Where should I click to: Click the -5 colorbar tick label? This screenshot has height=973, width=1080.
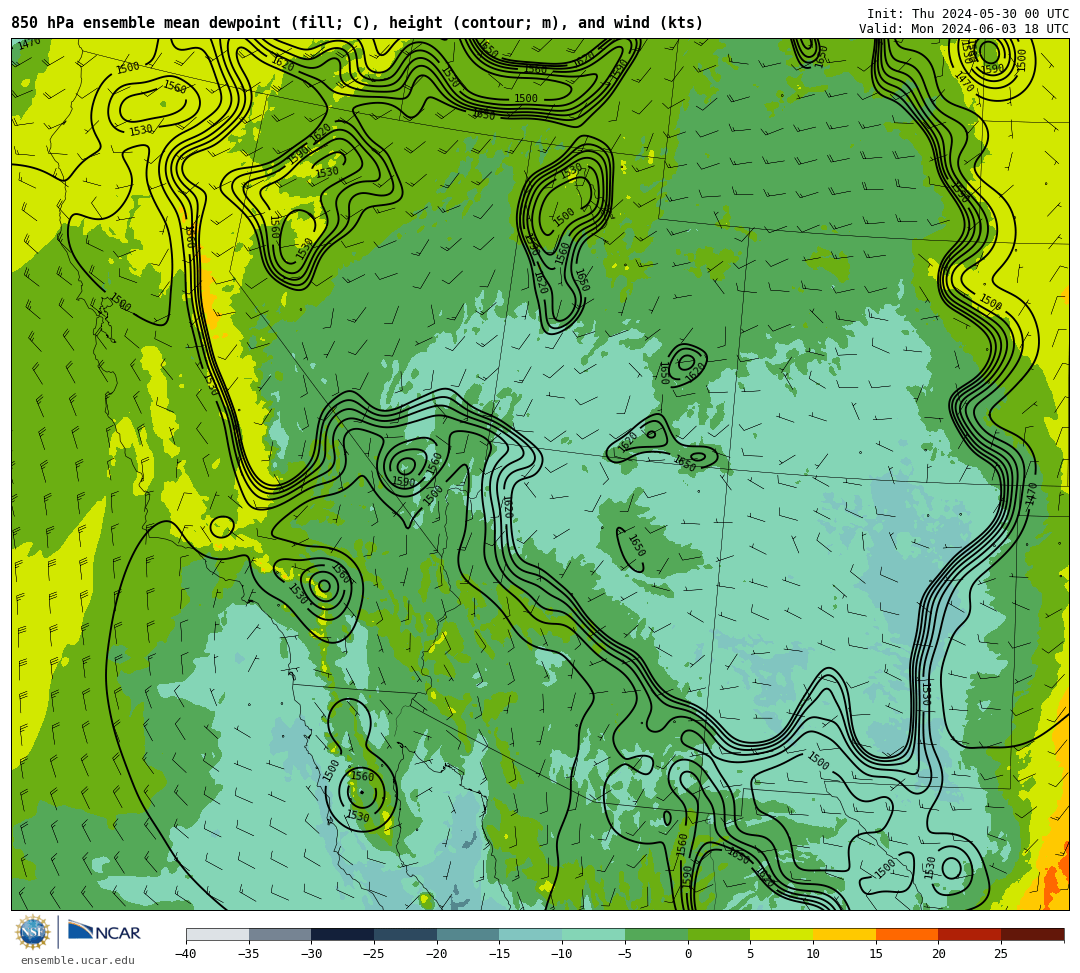(x=625, y=954)
